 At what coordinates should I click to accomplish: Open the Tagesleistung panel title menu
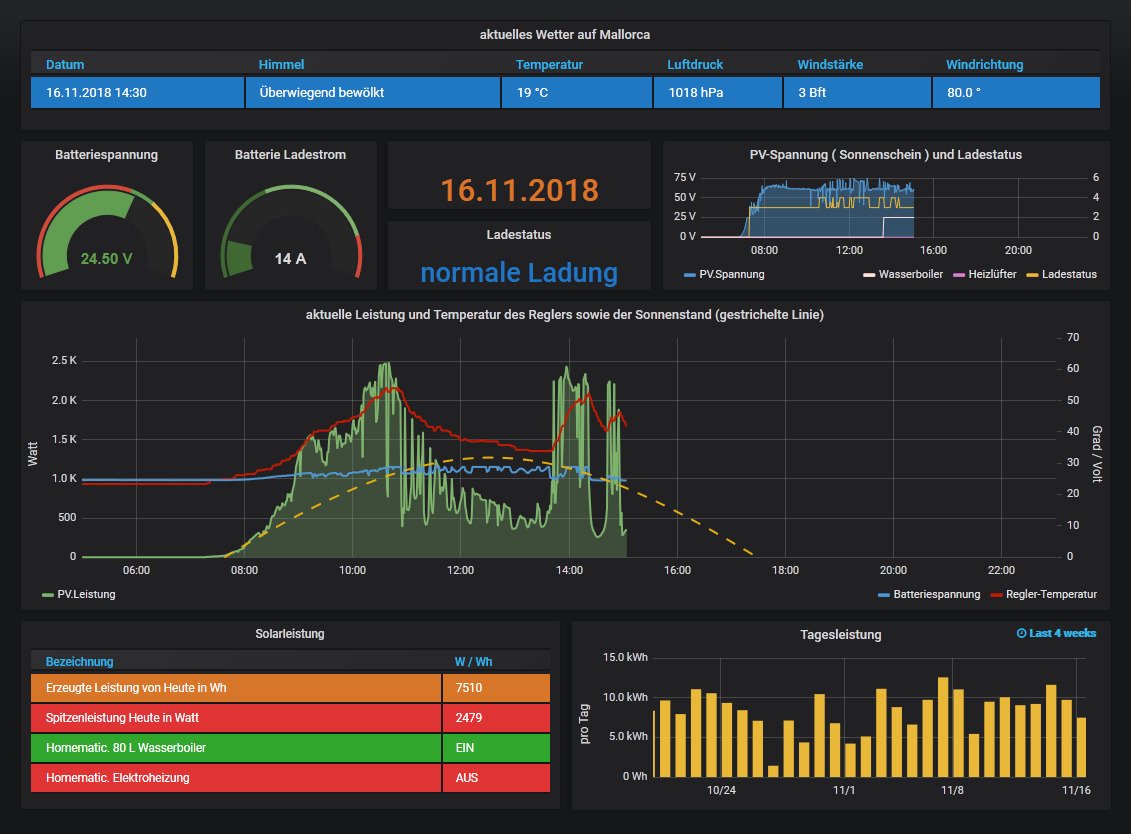coord(840,634)
